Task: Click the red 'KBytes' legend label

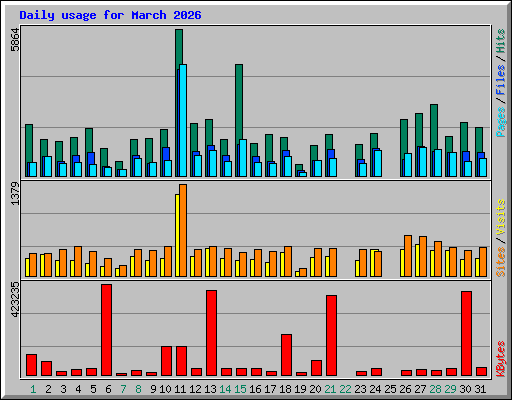Action: (501, 359)
